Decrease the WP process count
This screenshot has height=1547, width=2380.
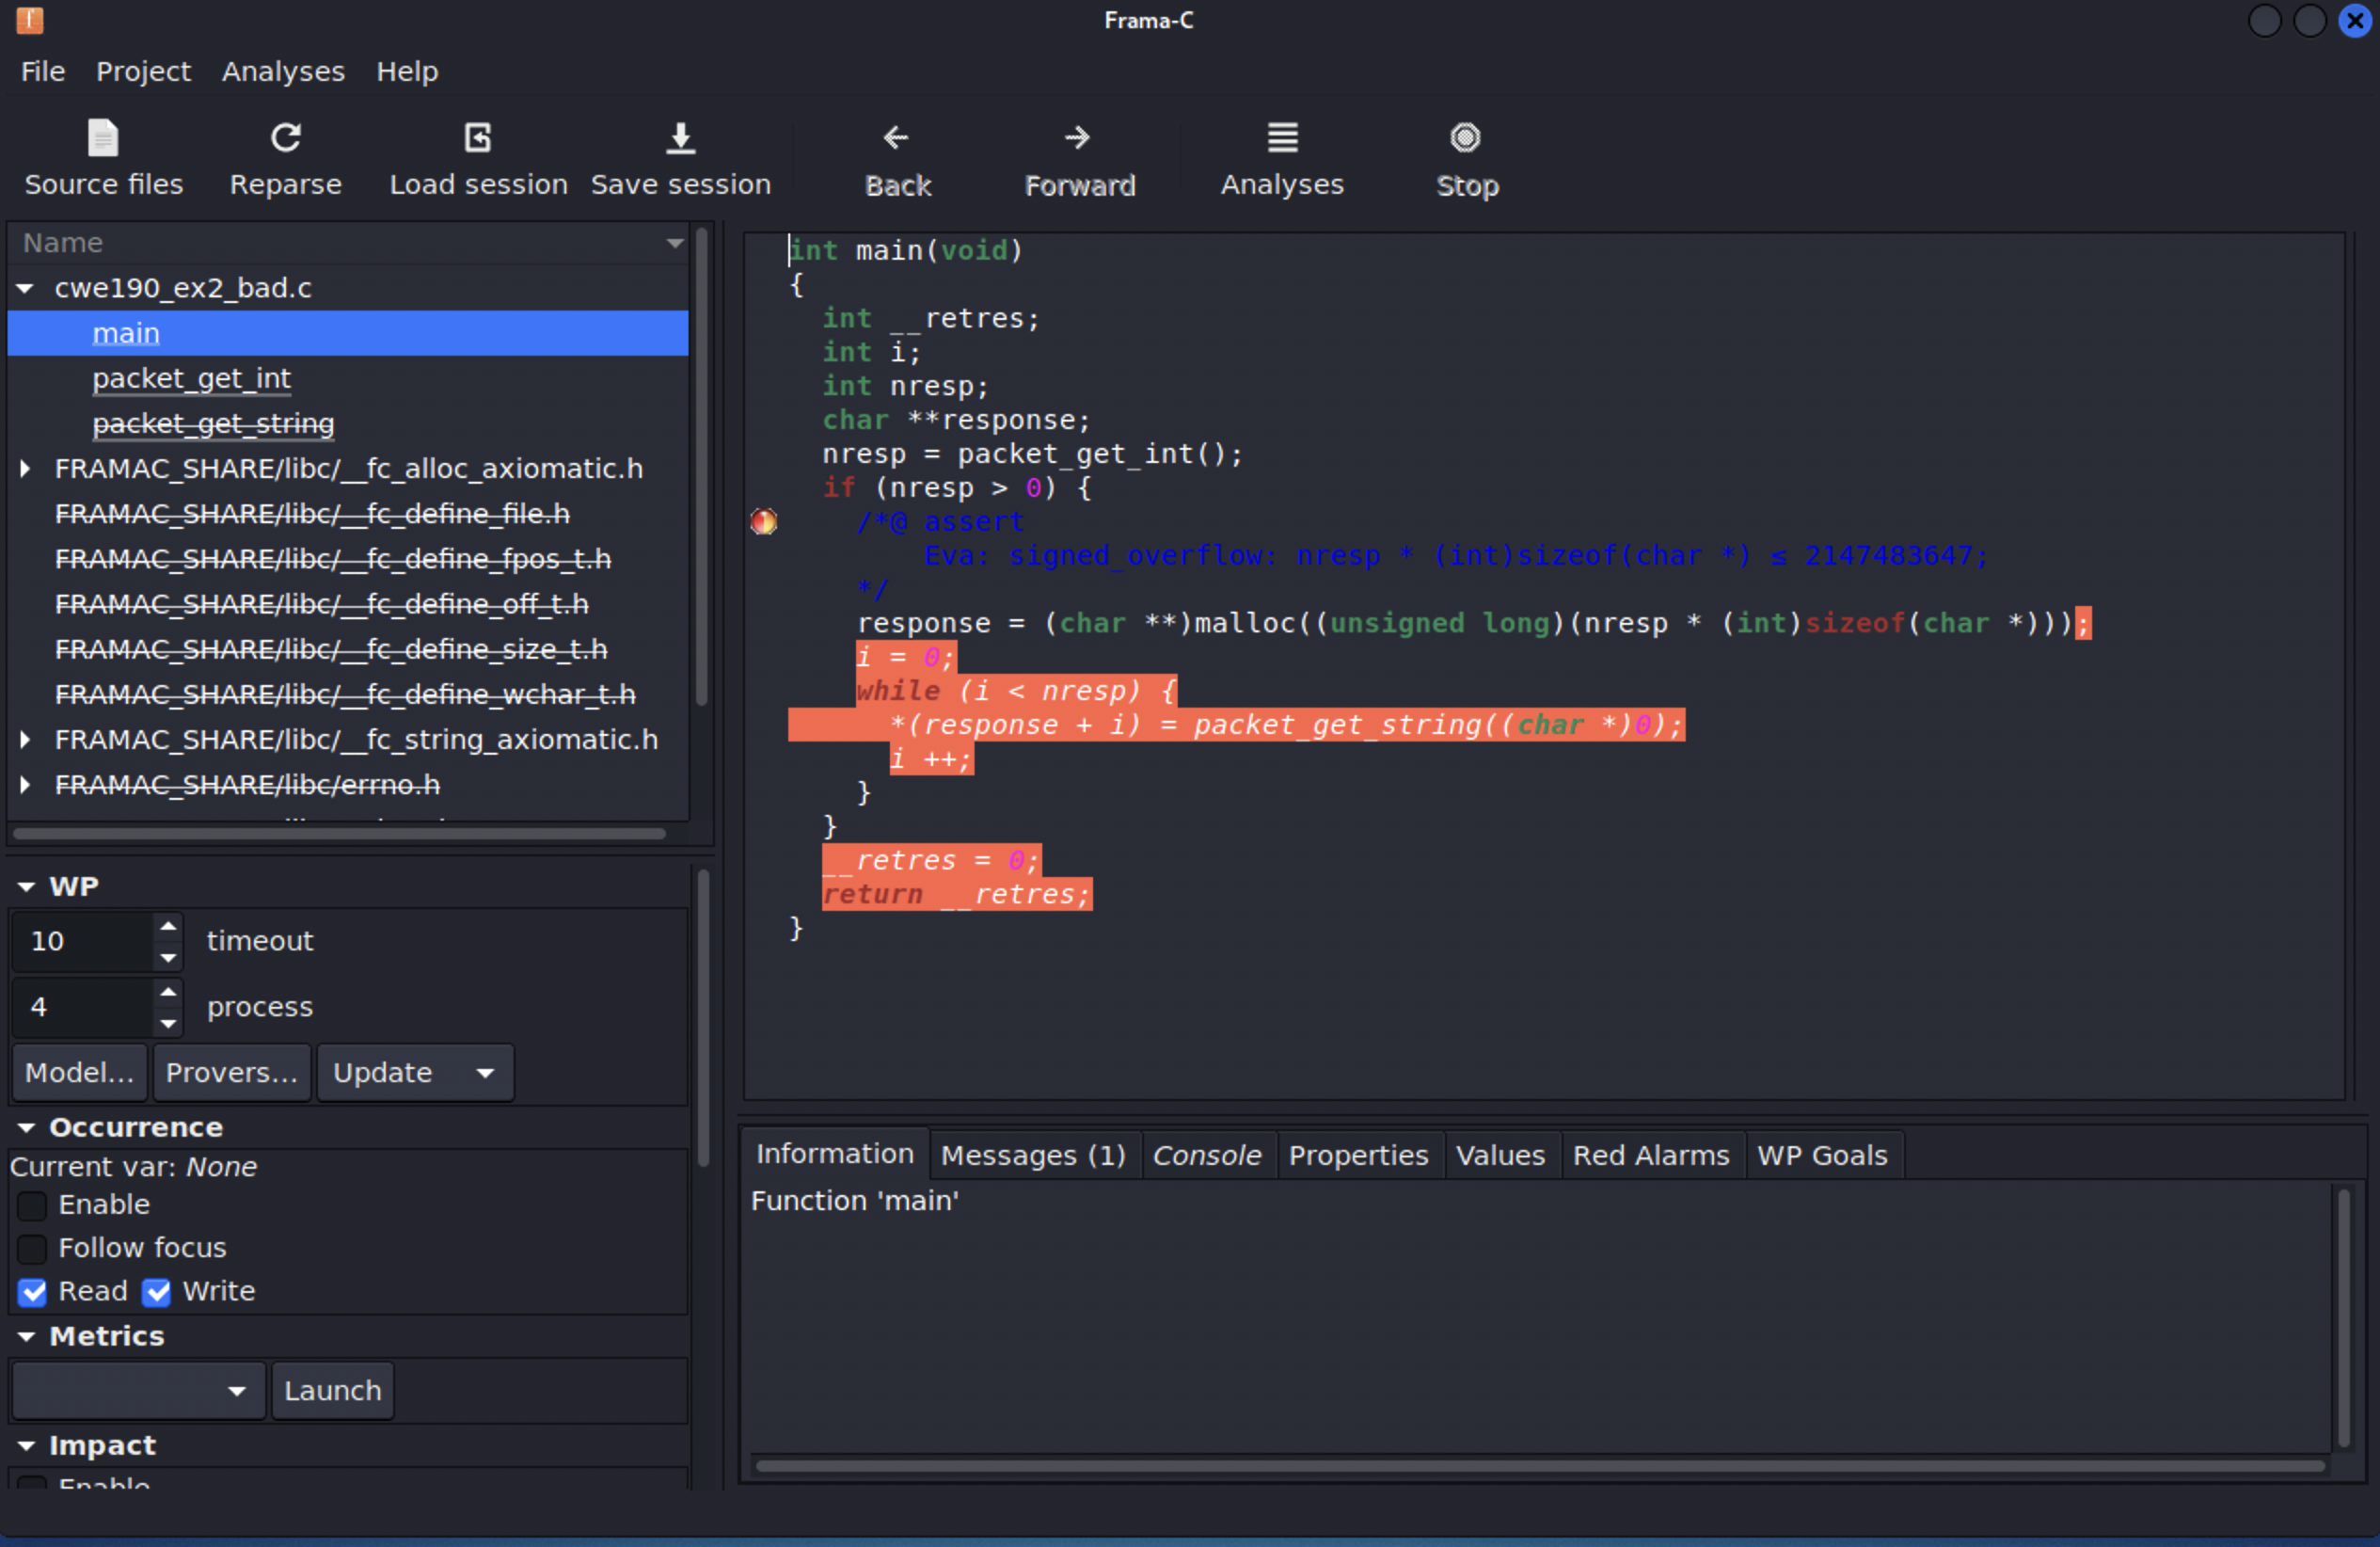[168, 1023]
